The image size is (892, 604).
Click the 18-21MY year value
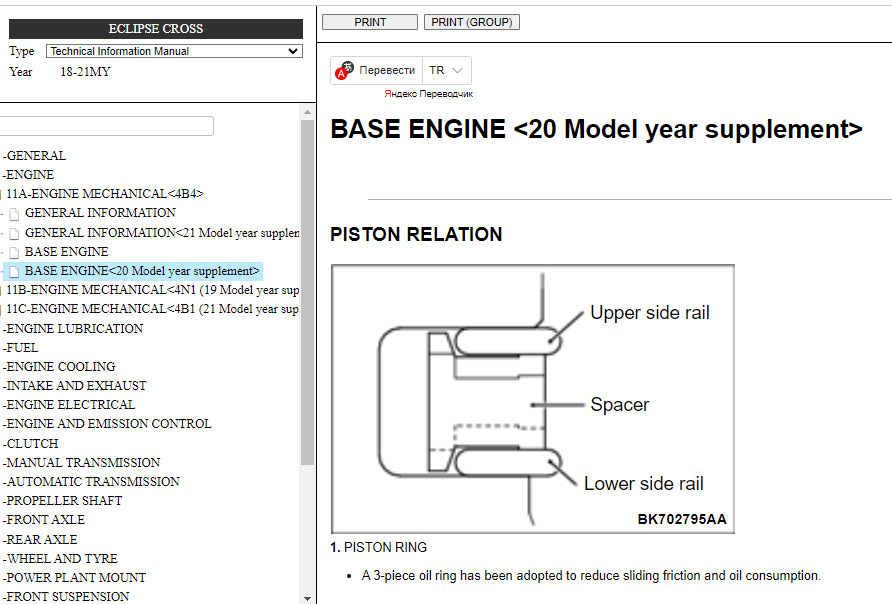point(85,72)
